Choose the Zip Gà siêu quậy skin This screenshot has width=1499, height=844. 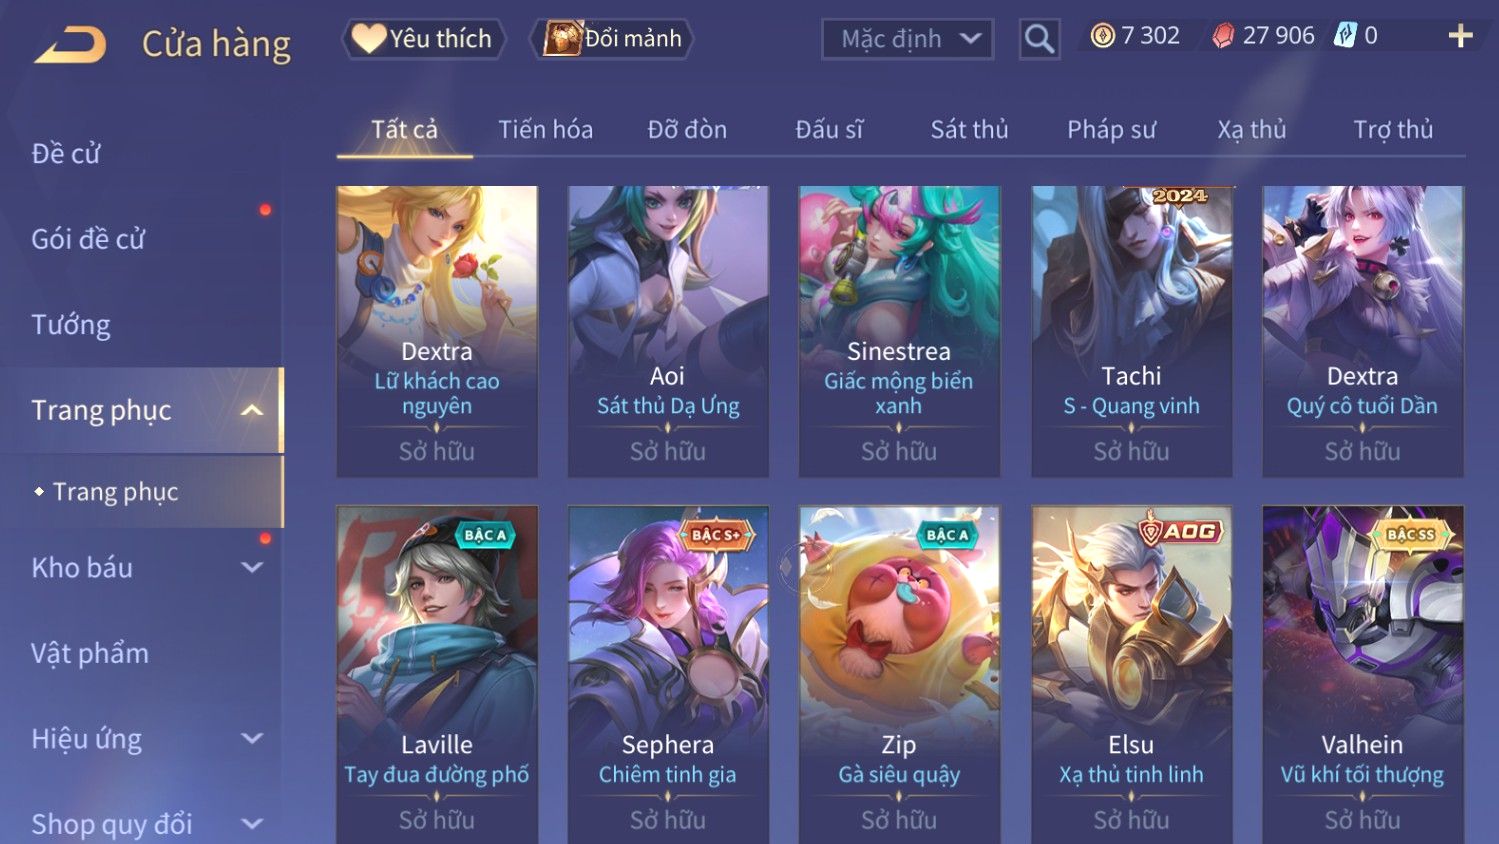click(x=899, y=675)
